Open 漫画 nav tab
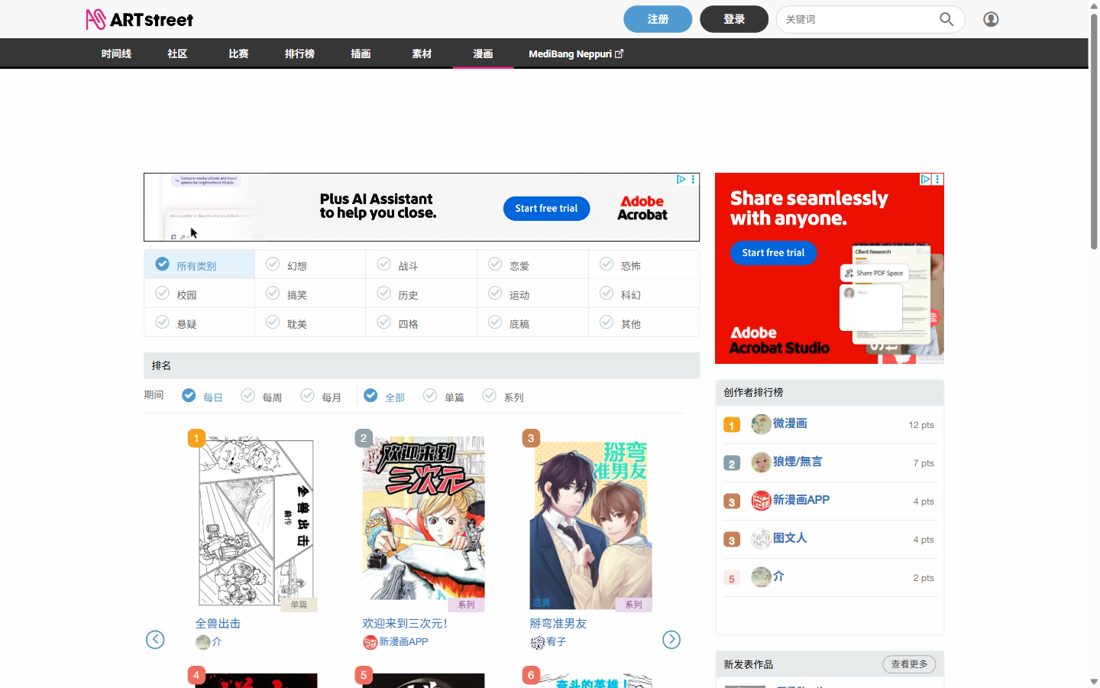 [x=483, y=54]
